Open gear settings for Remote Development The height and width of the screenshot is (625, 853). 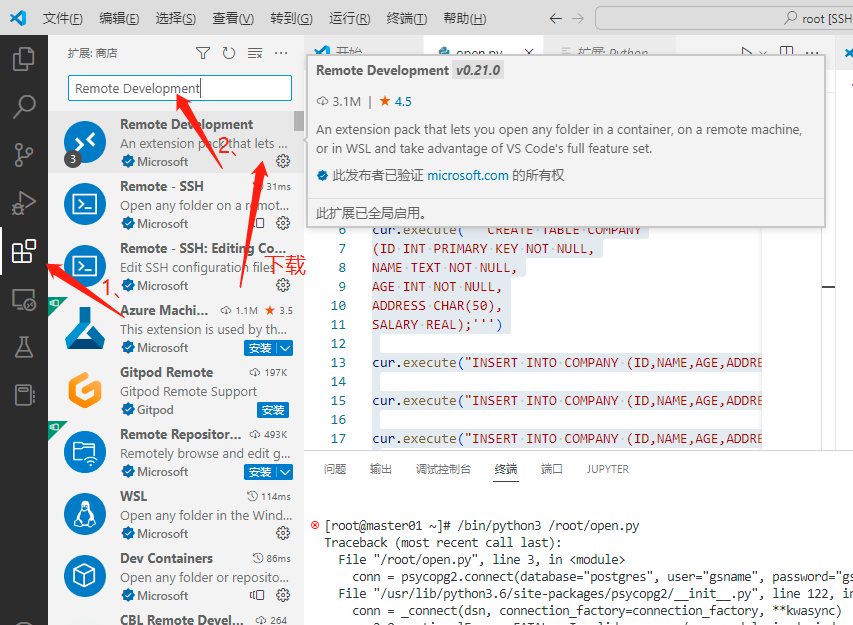click(x=283, y=161)
